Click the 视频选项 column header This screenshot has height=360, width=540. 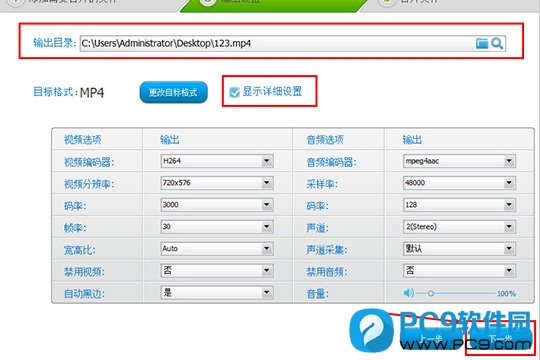point(83,140)
